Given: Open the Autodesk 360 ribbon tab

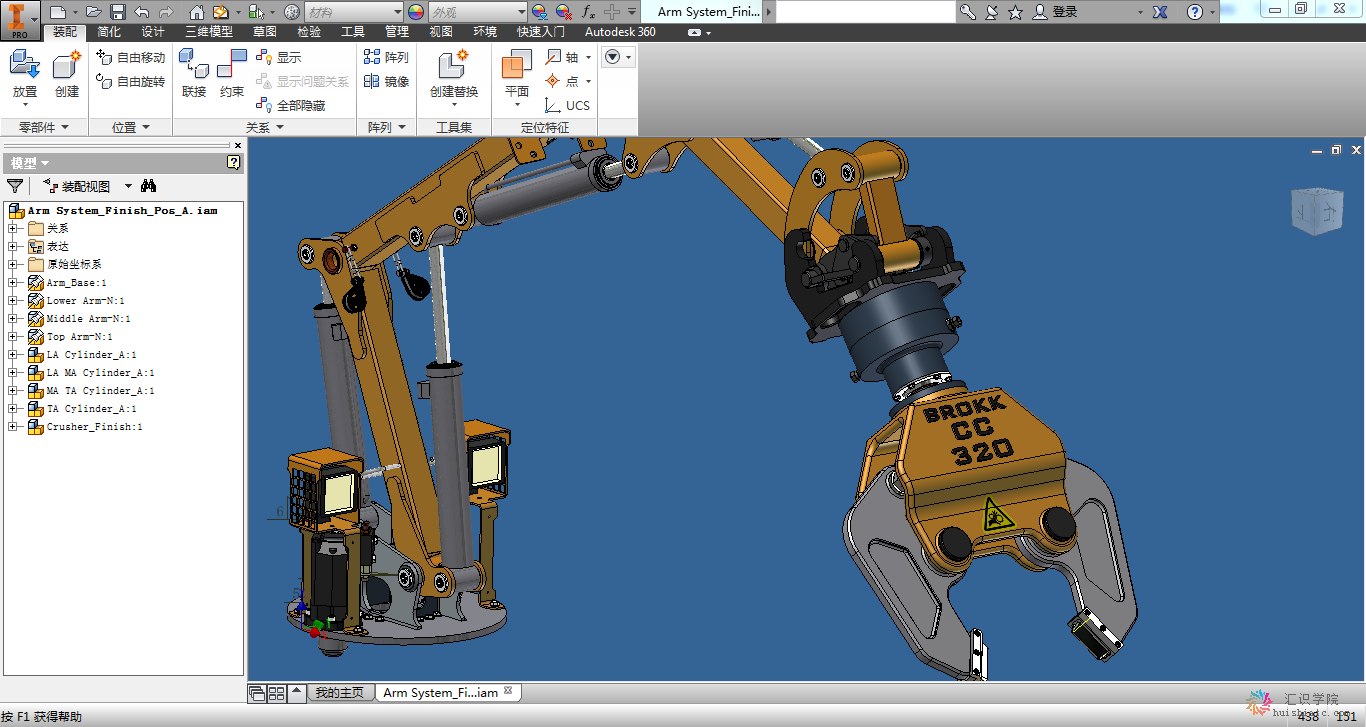Looking at the screenshot, I should (x=620, y=32).
